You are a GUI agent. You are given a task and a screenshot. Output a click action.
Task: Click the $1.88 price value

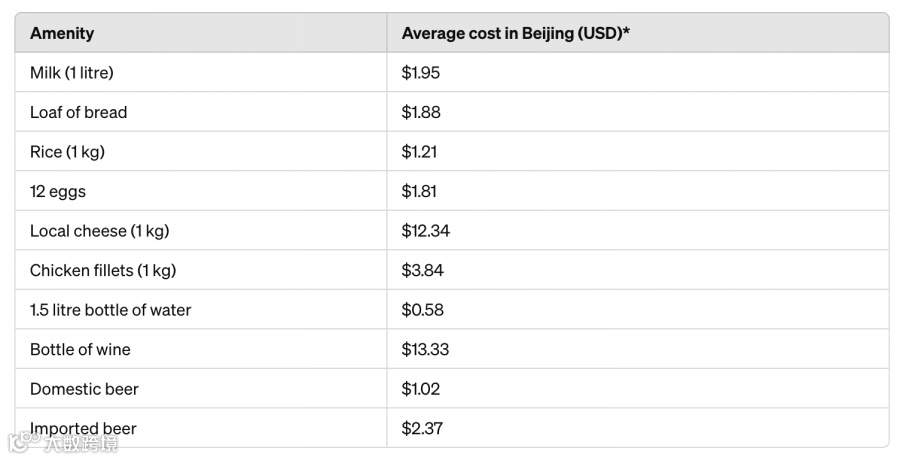421,112
